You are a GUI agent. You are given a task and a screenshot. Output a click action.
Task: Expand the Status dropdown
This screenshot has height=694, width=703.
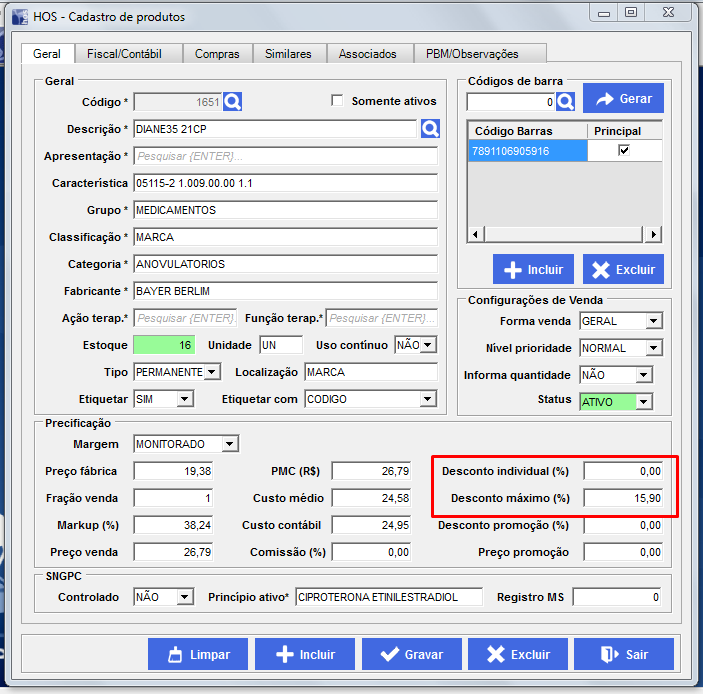(643, 402)
